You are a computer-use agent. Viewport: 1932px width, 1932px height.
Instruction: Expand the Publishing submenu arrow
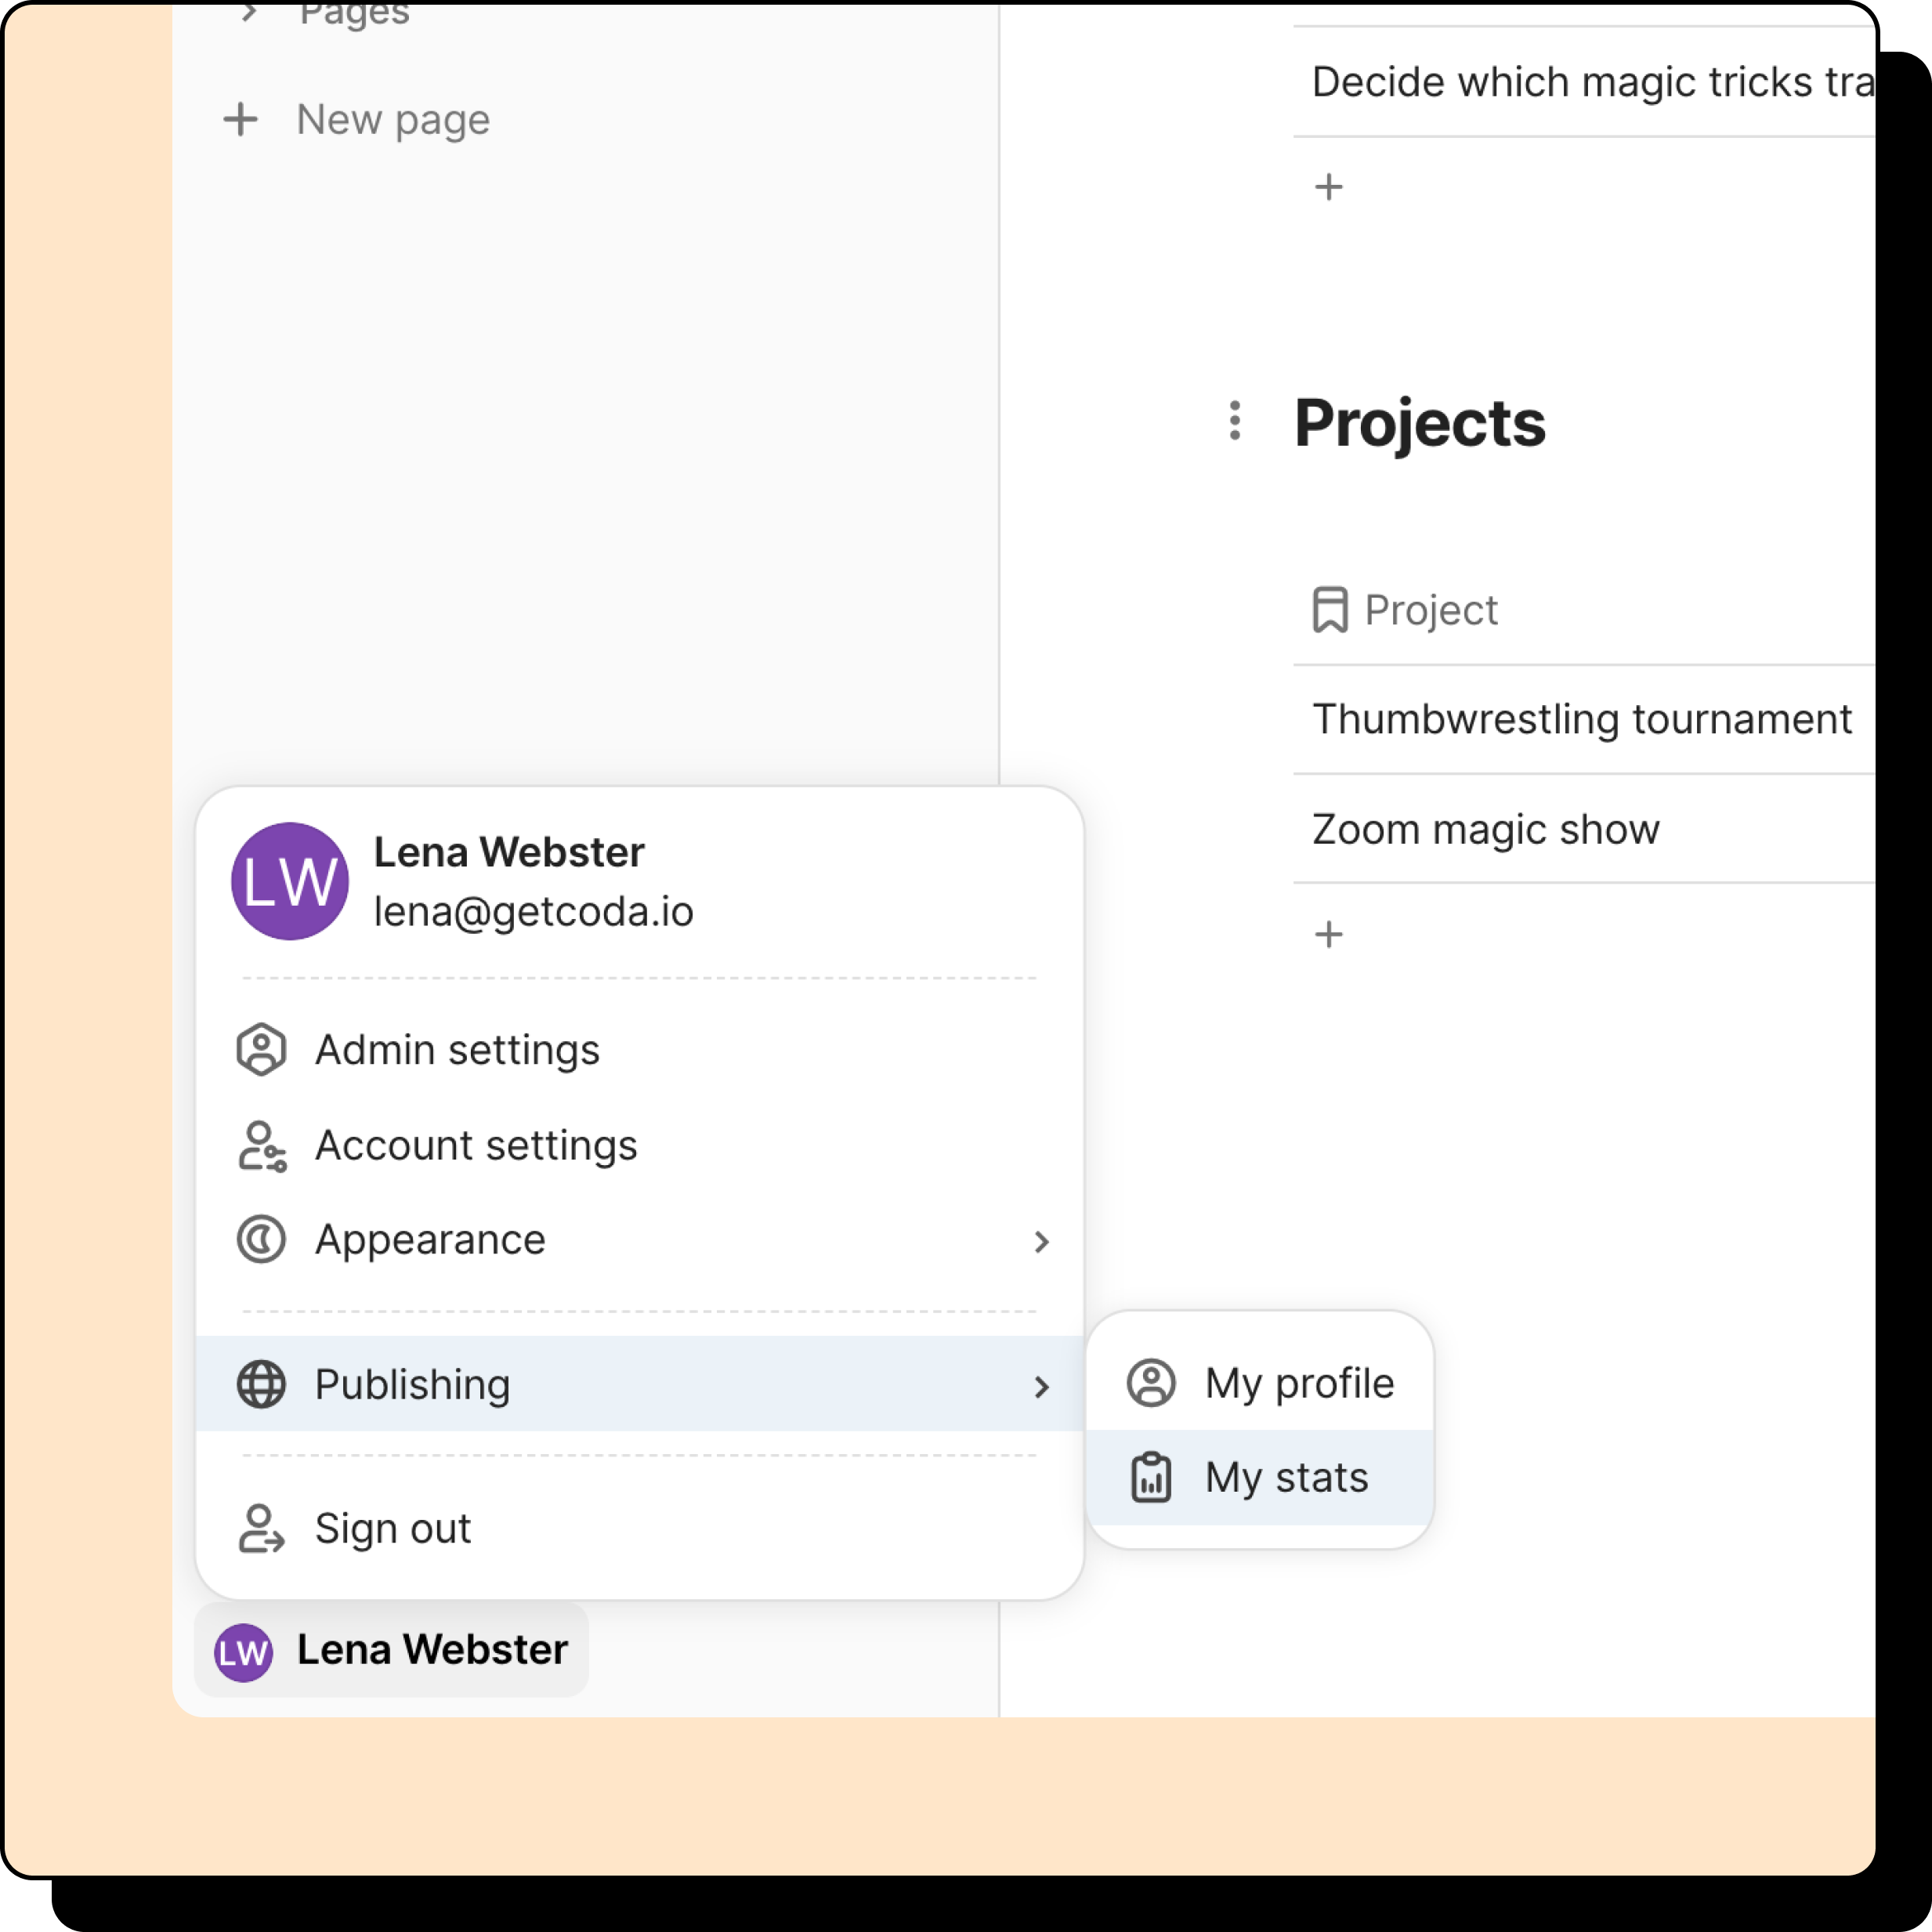(1041, 1386)
